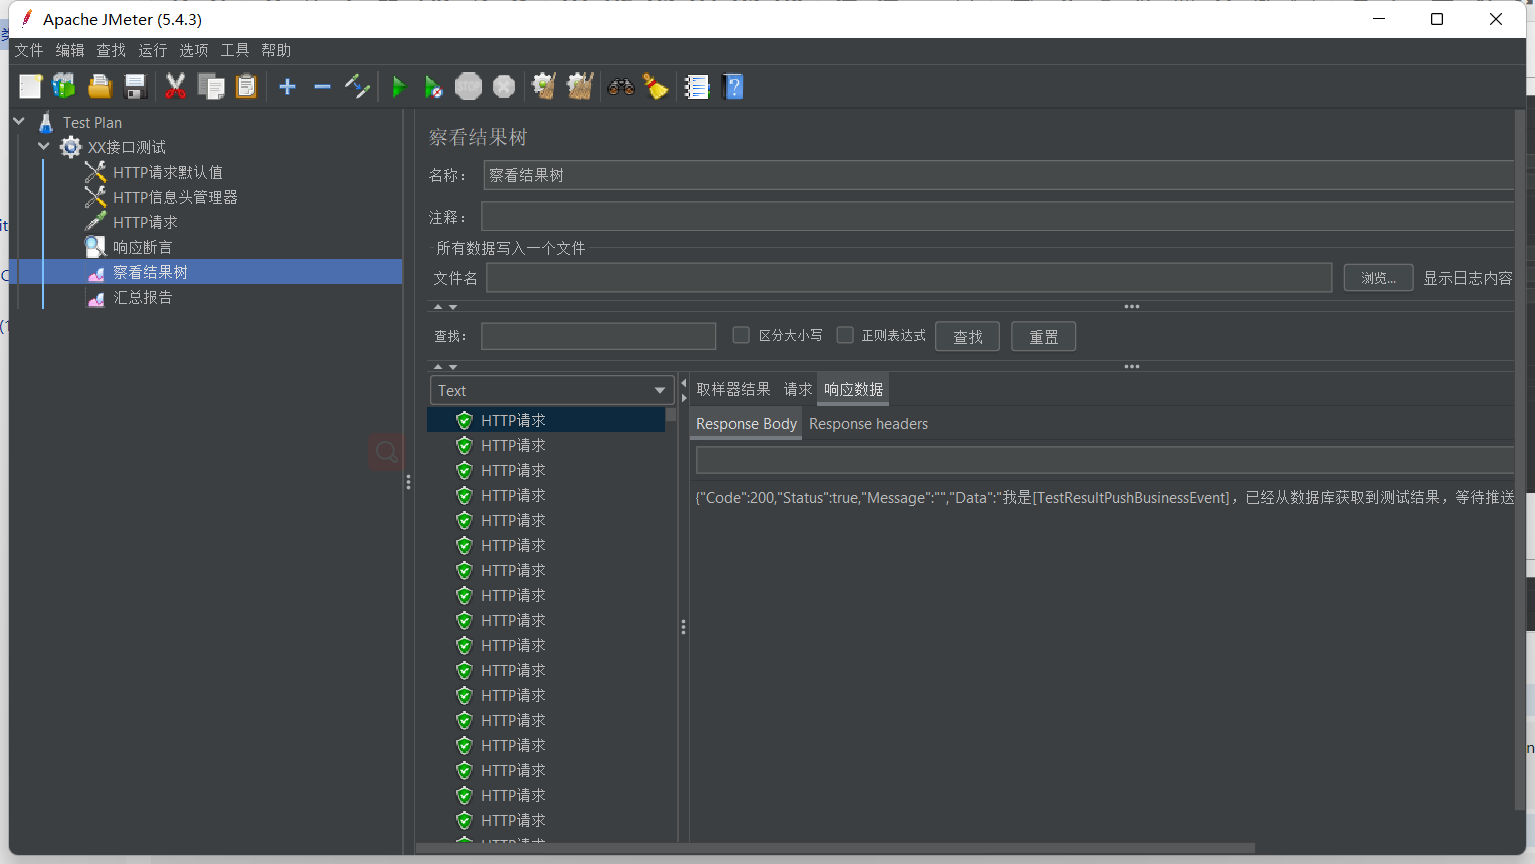The image size is (1535, 864).
Task: Click the New test plan toolbar icon
Action: [x=30, y=87]
